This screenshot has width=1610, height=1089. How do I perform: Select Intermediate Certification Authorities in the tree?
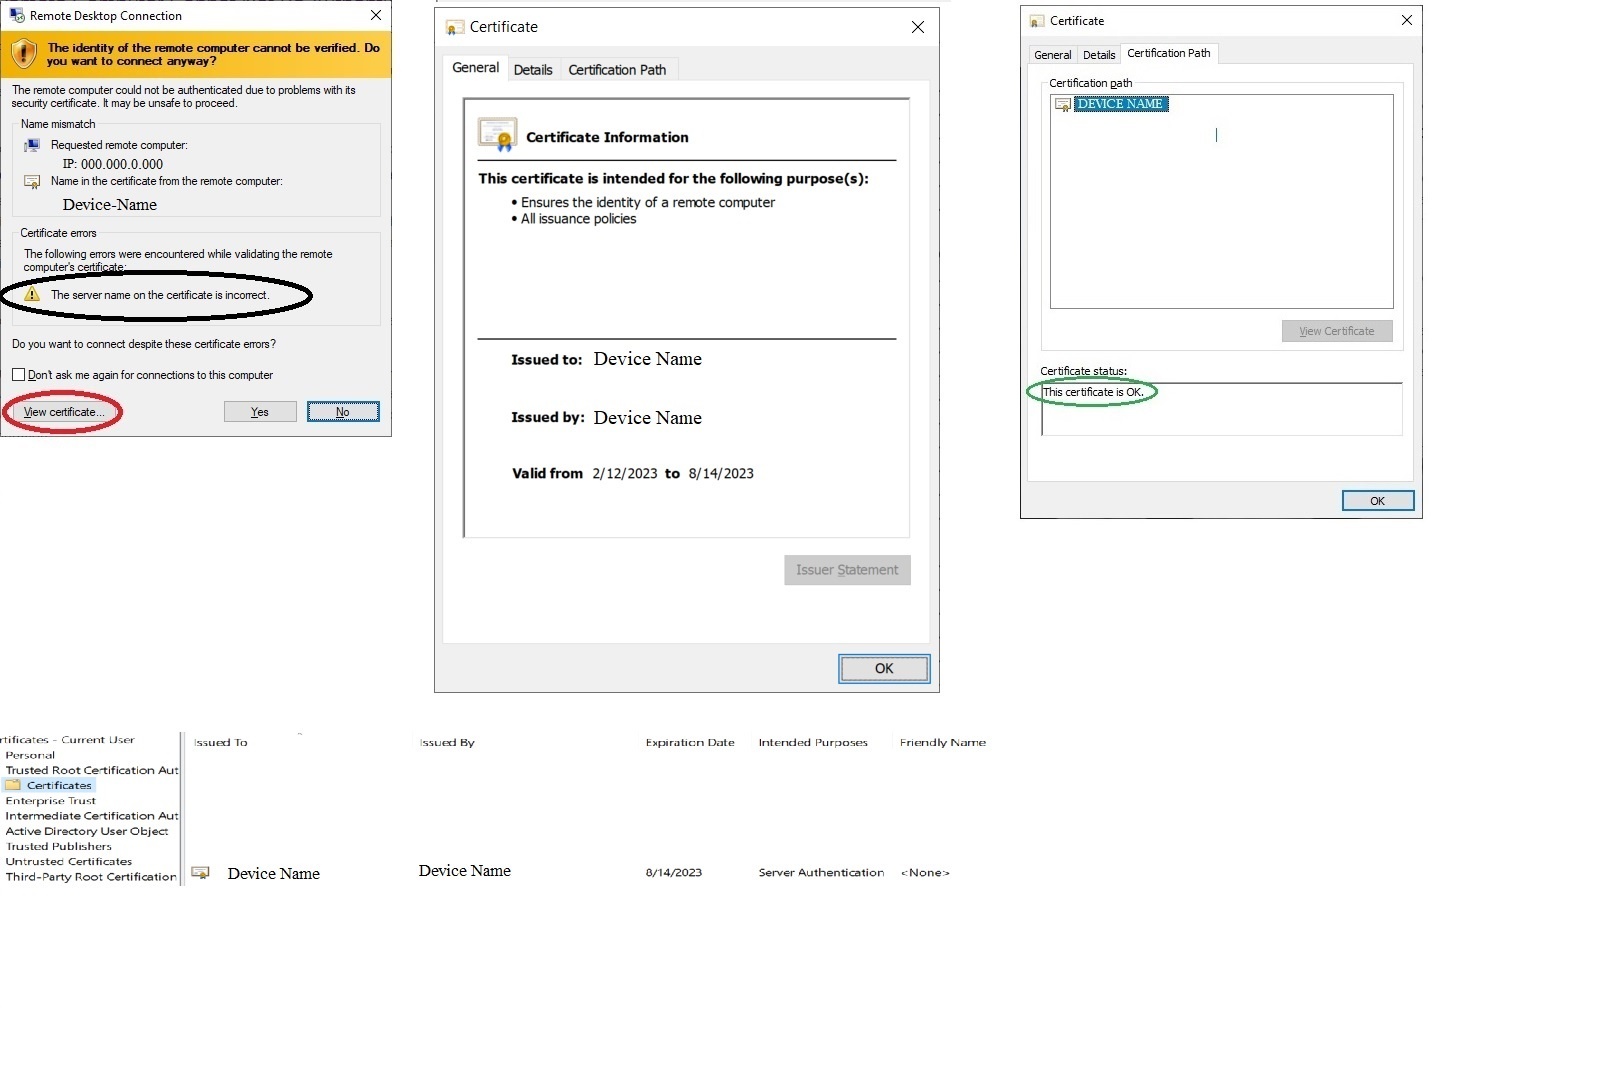tap(92, 816)
